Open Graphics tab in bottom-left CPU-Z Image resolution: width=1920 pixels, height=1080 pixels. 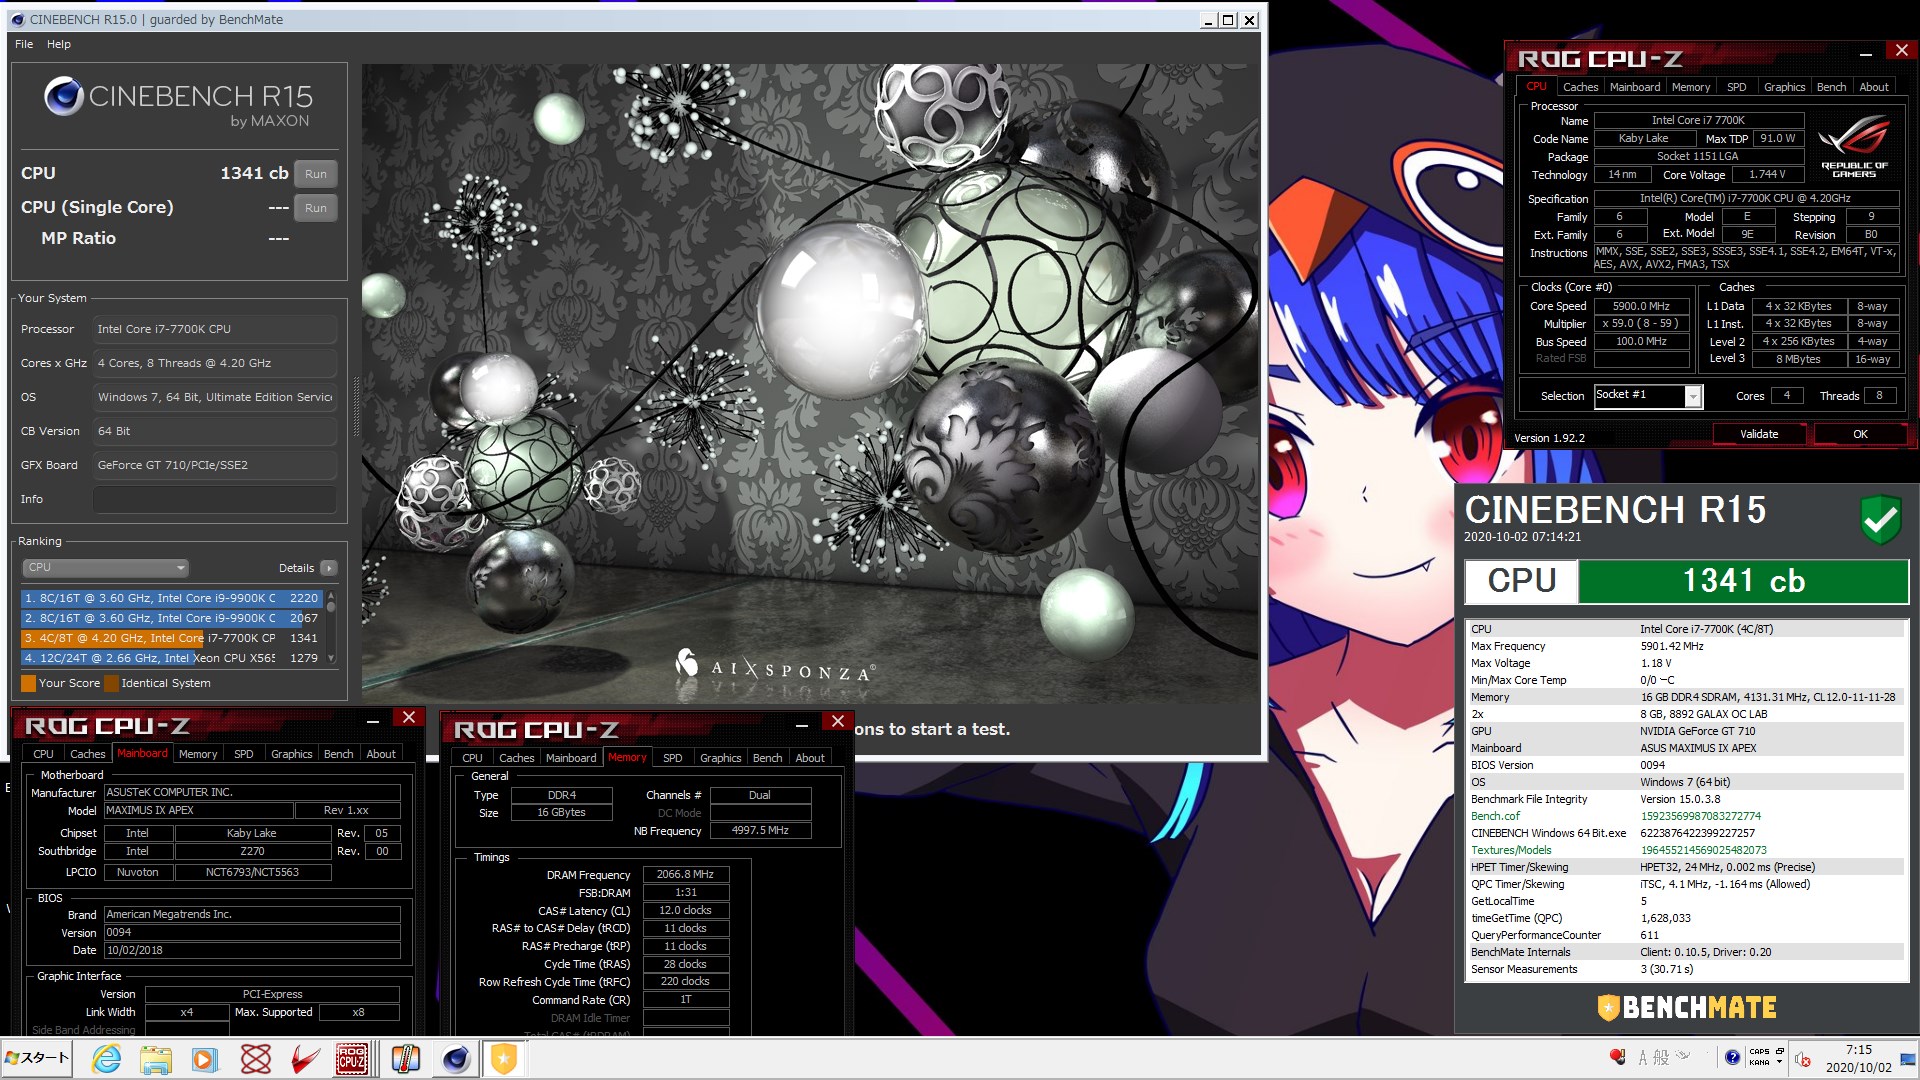pos(291,754)
